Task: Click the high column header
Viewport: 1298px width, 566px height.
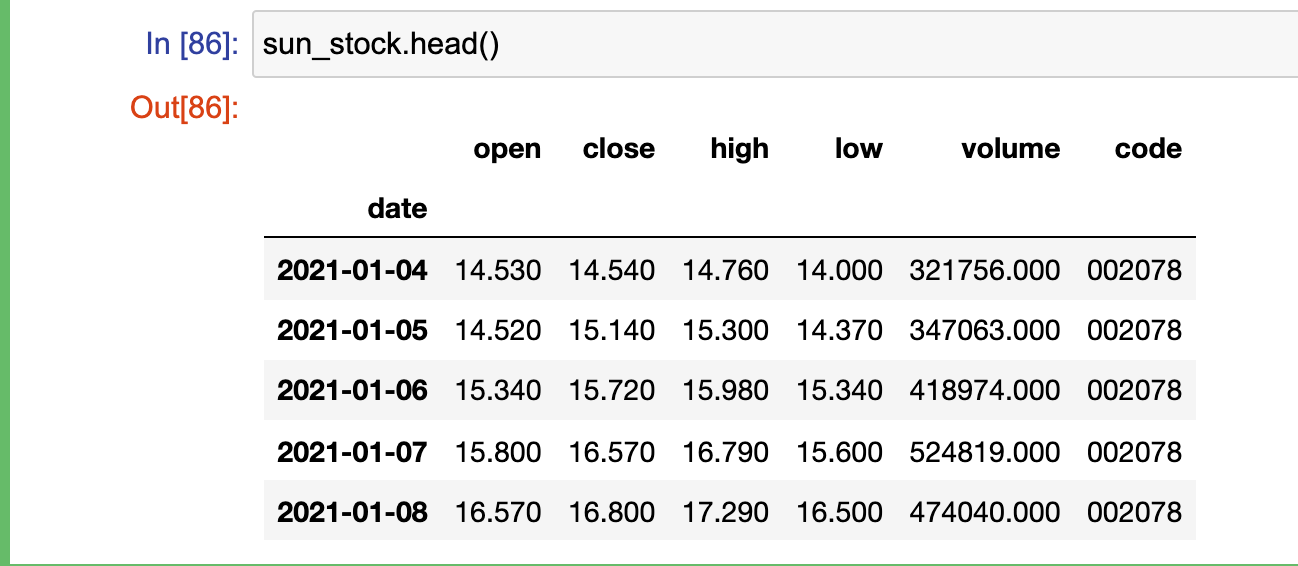Action: coord(740,150)
